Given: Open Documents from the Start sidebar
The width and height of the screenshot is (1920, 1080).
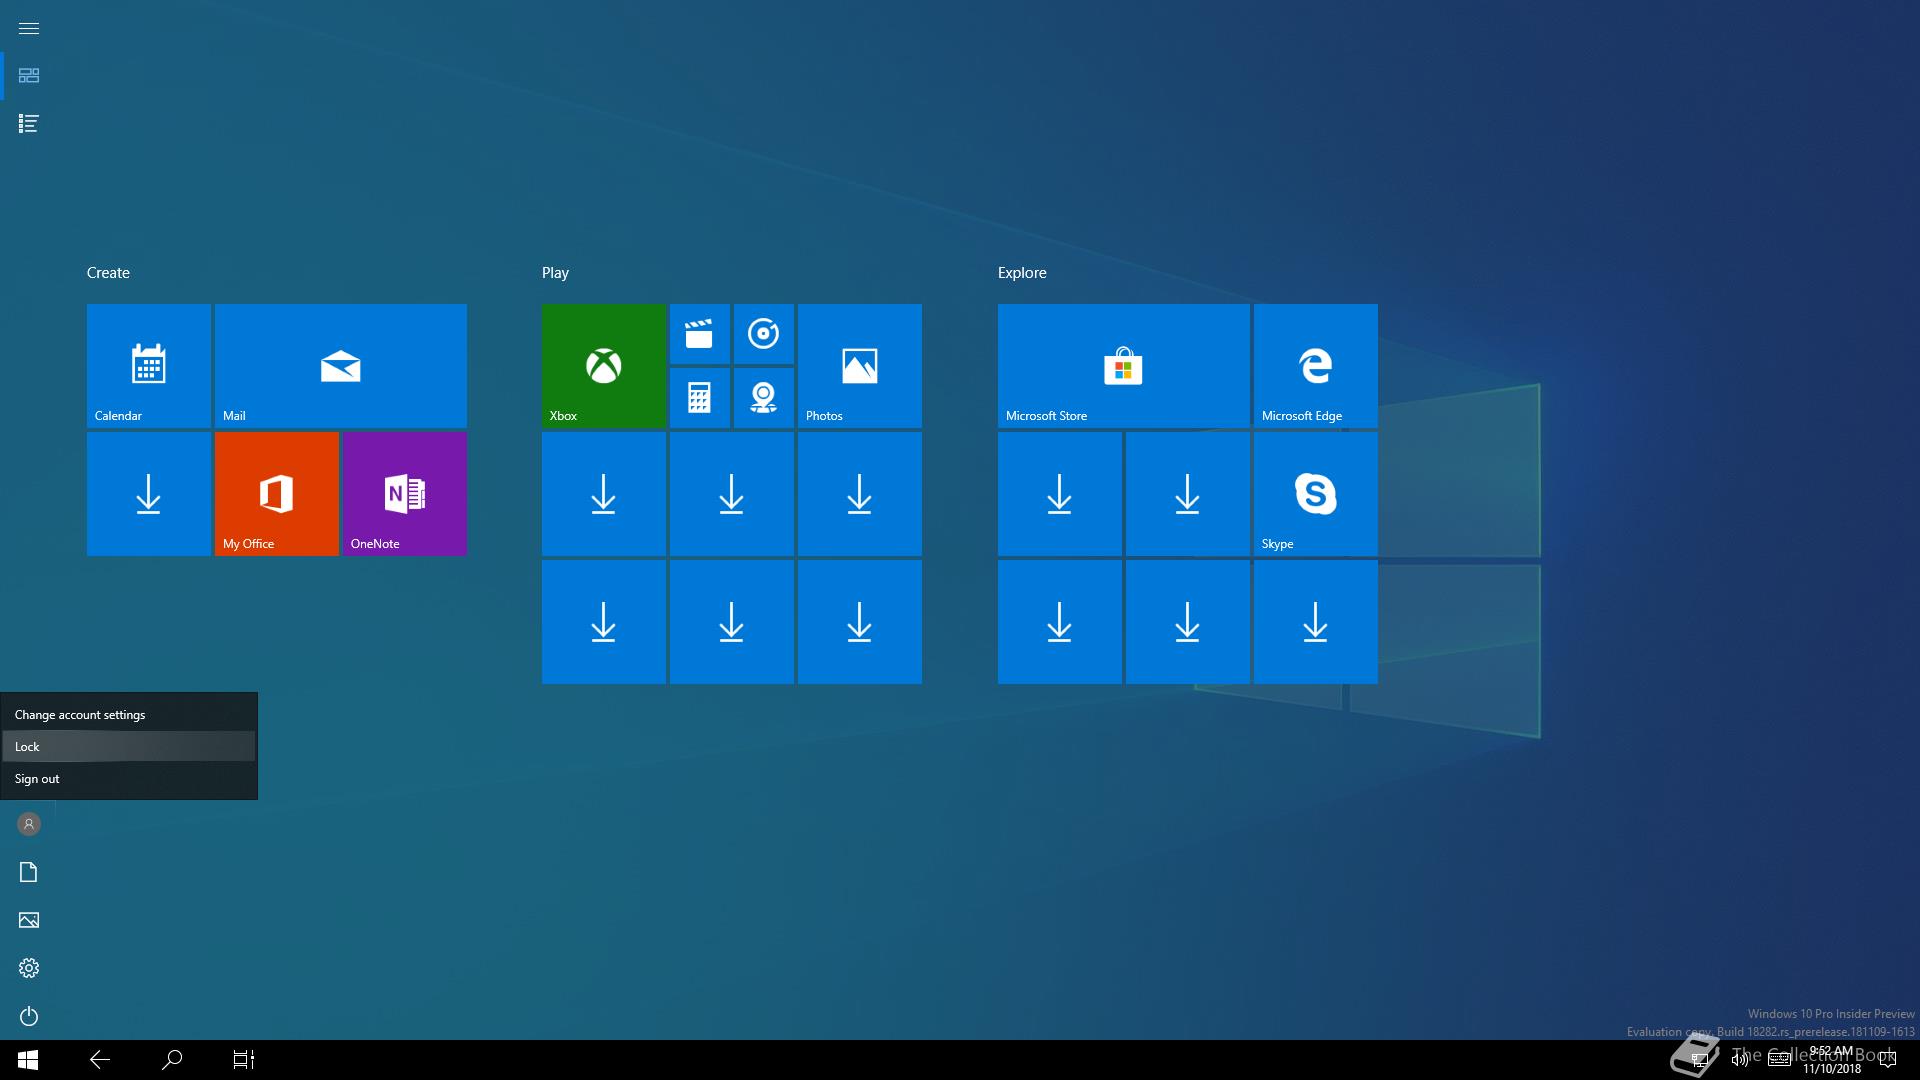Looking at the screenshot, I should [29, 872].
